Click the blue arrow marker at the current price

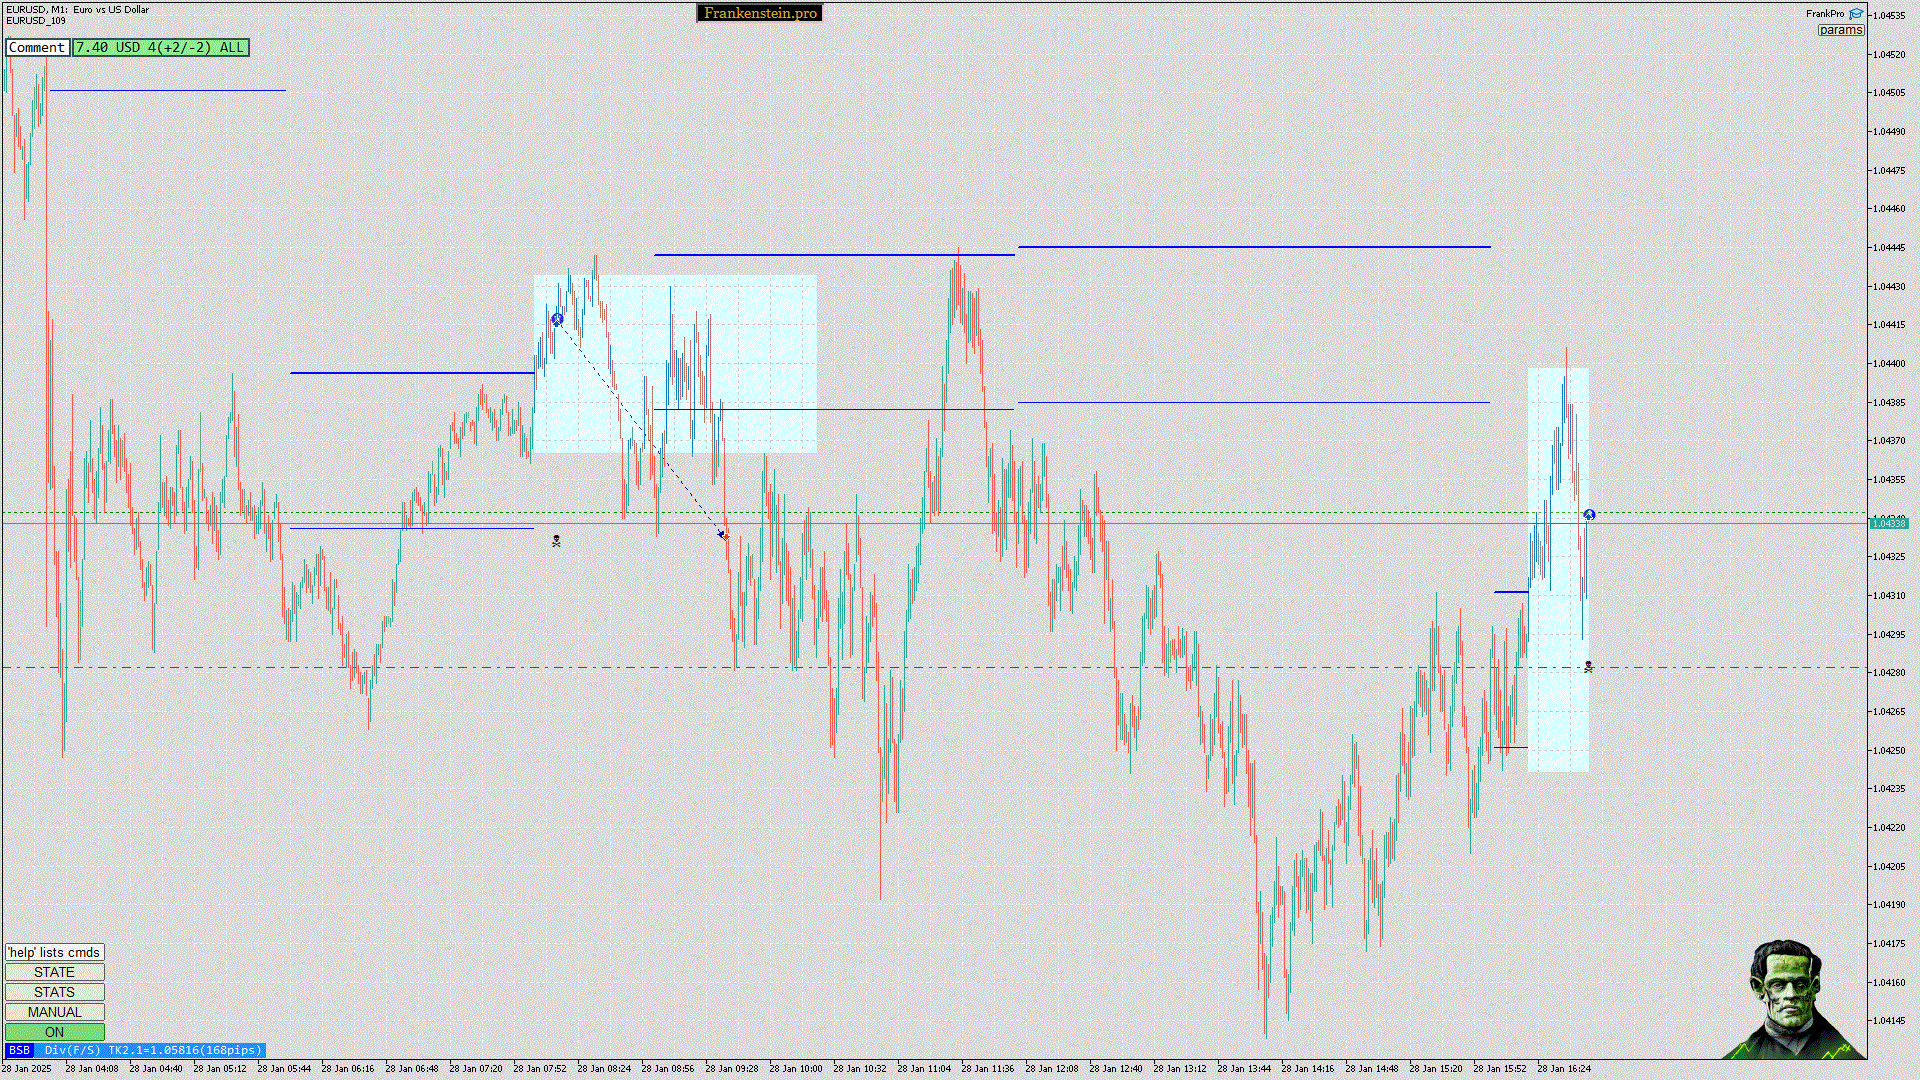1589,515
